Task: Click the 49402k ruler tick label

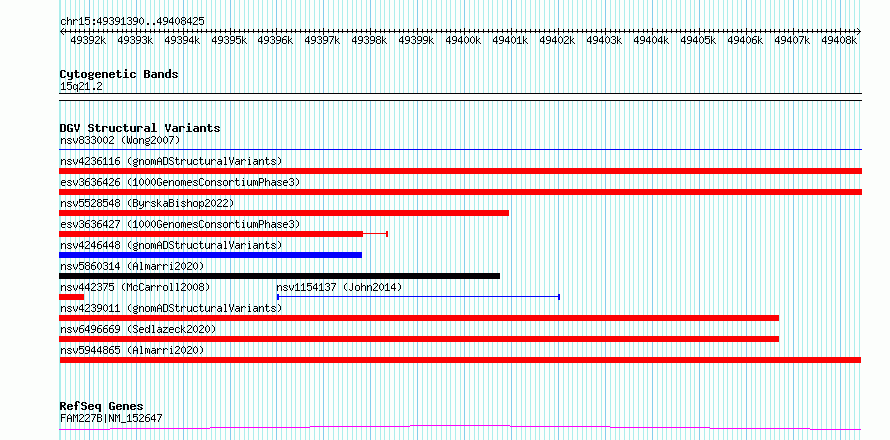Action: (x=558, y=40)
